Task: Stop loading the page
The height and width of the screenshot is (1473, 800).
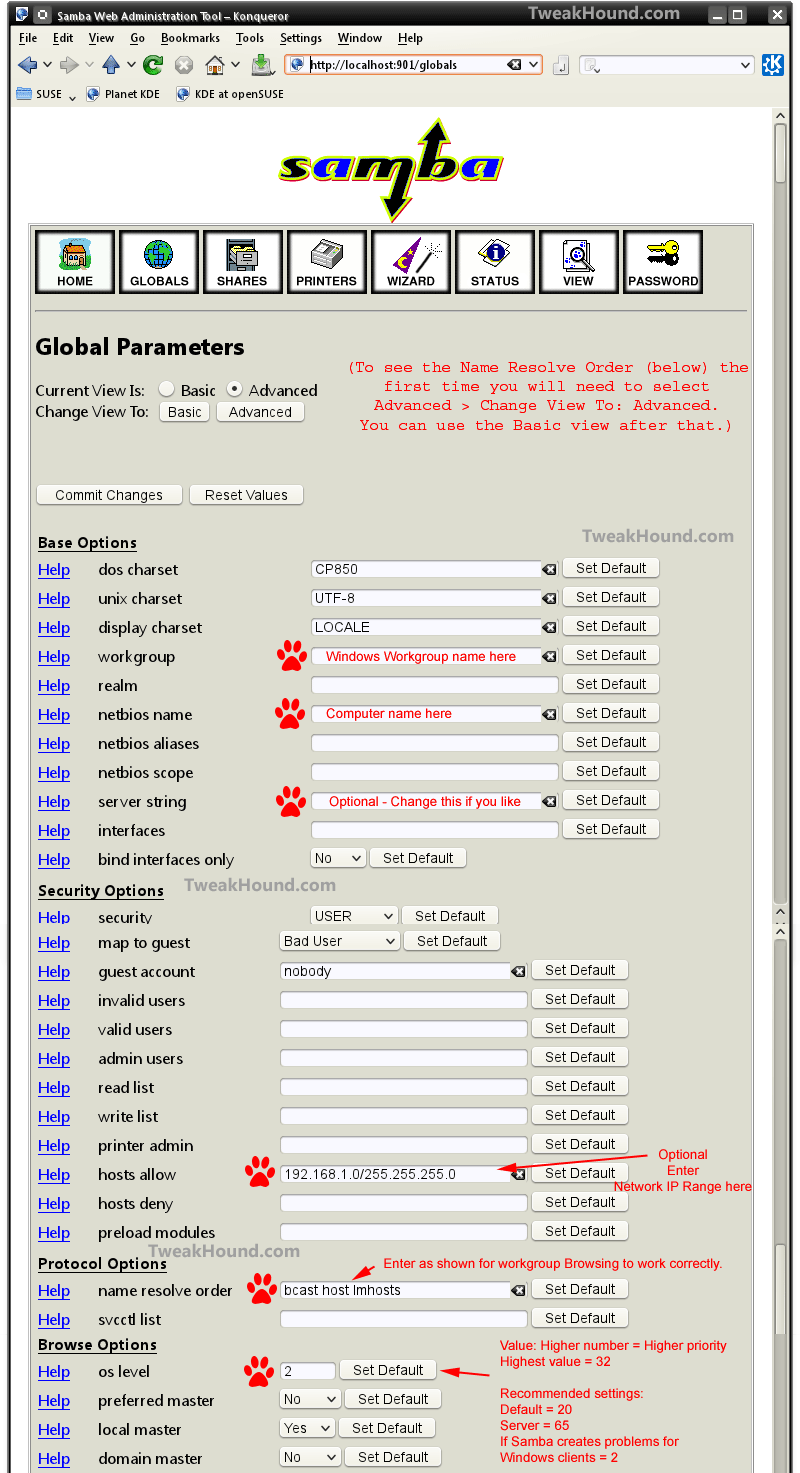Action: (184, 65)
